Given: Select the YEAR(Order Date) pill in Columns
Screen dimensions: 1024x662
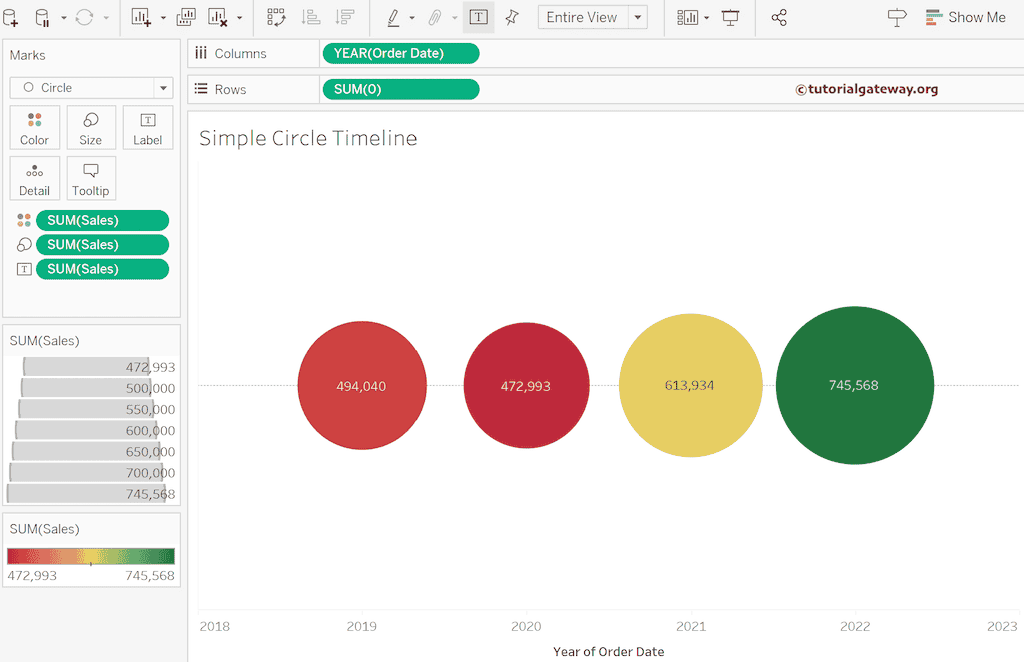Looking at the screenshot, I should [401, 54].
